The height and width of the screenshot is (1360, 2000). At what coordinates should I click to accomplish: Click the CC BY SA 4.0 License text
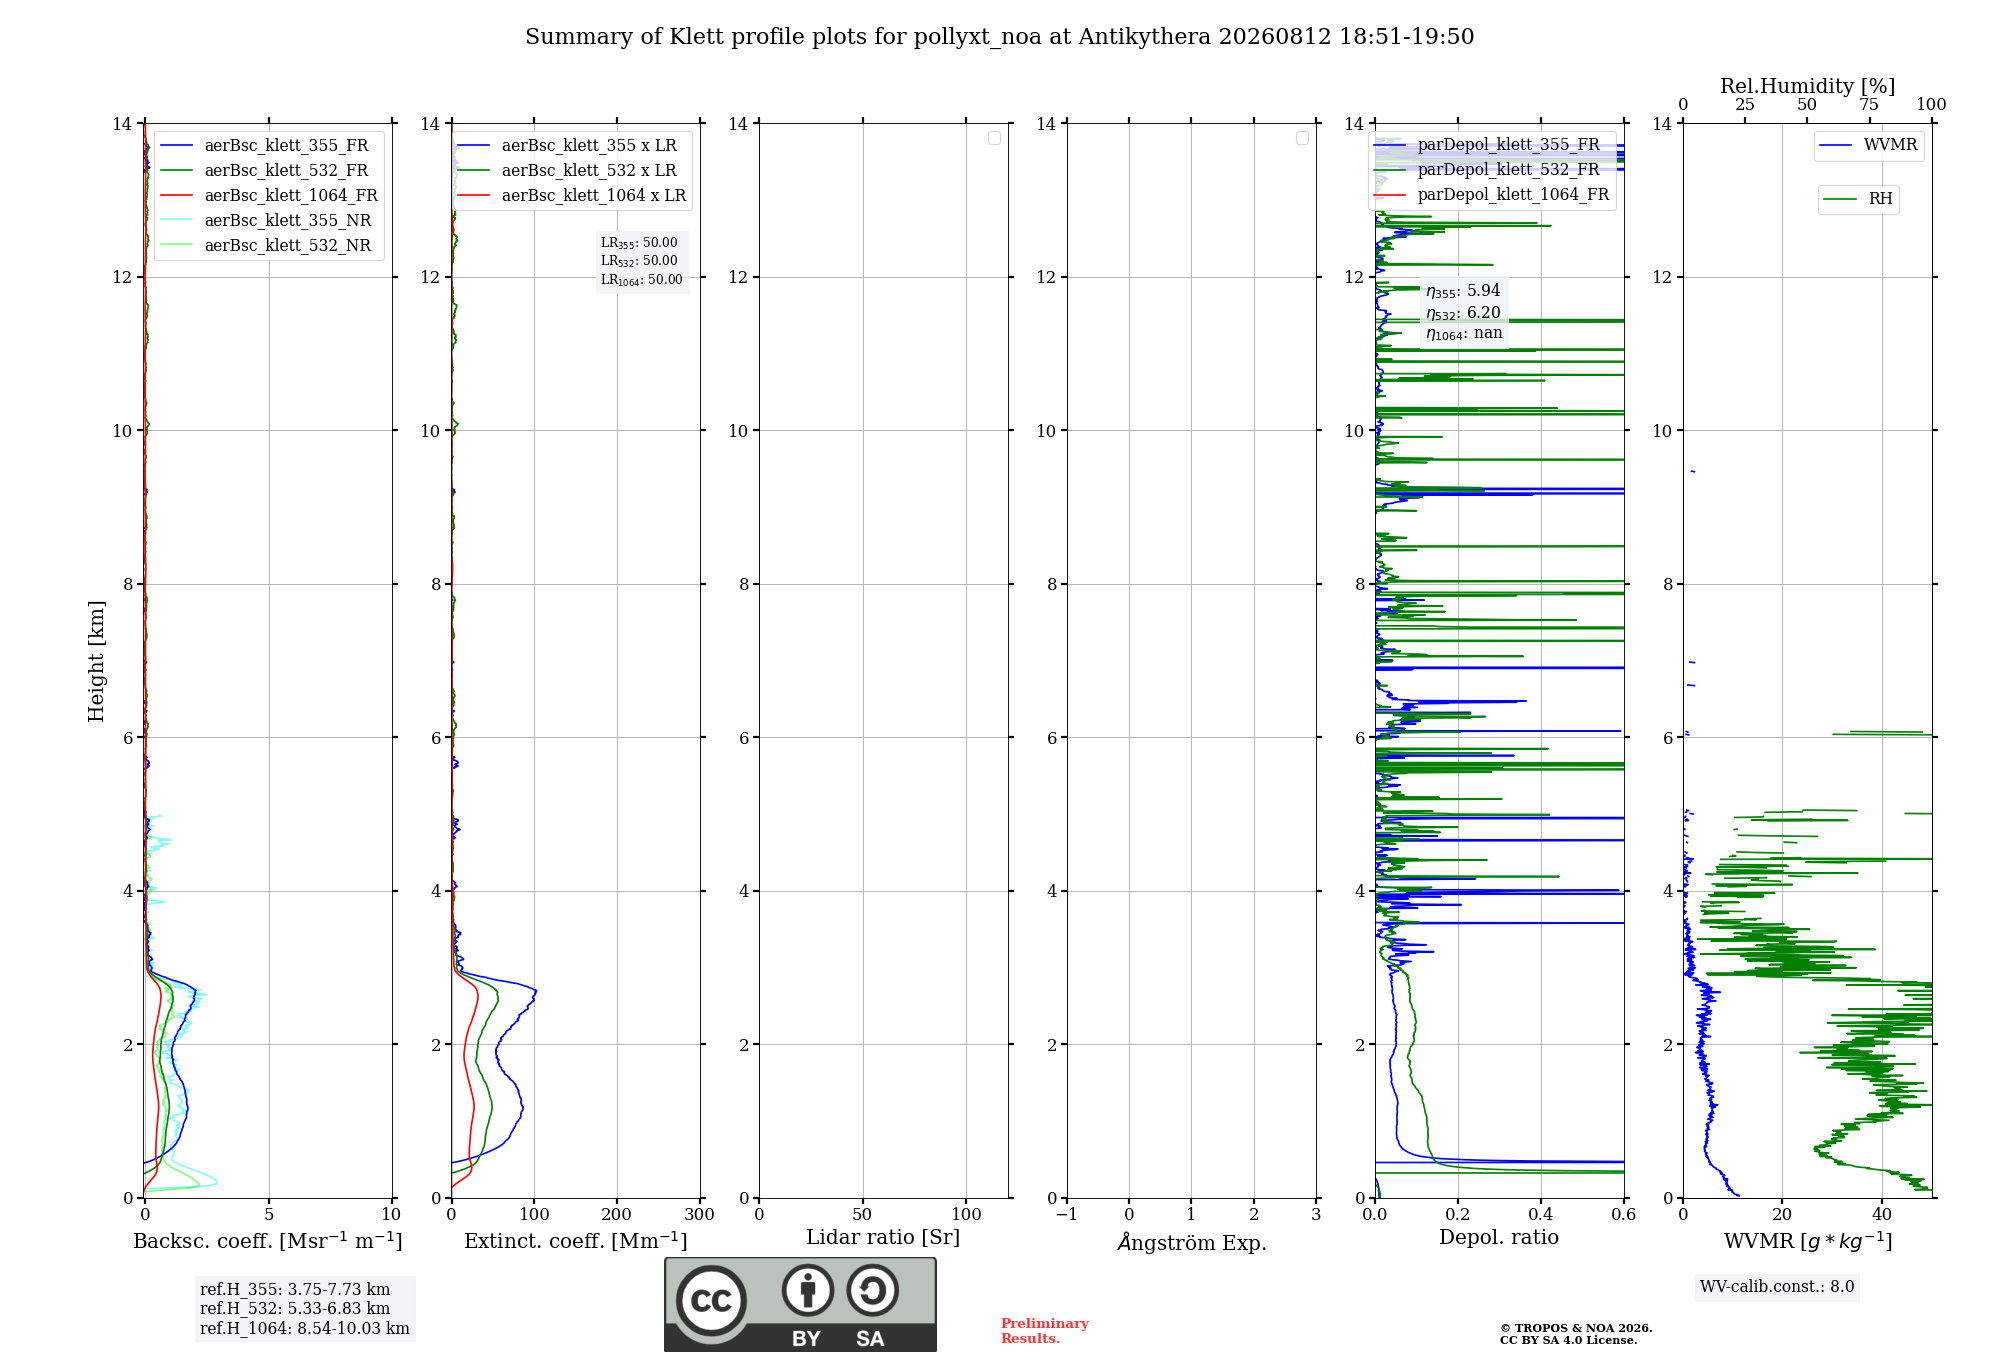[x=1568, y=1341]
